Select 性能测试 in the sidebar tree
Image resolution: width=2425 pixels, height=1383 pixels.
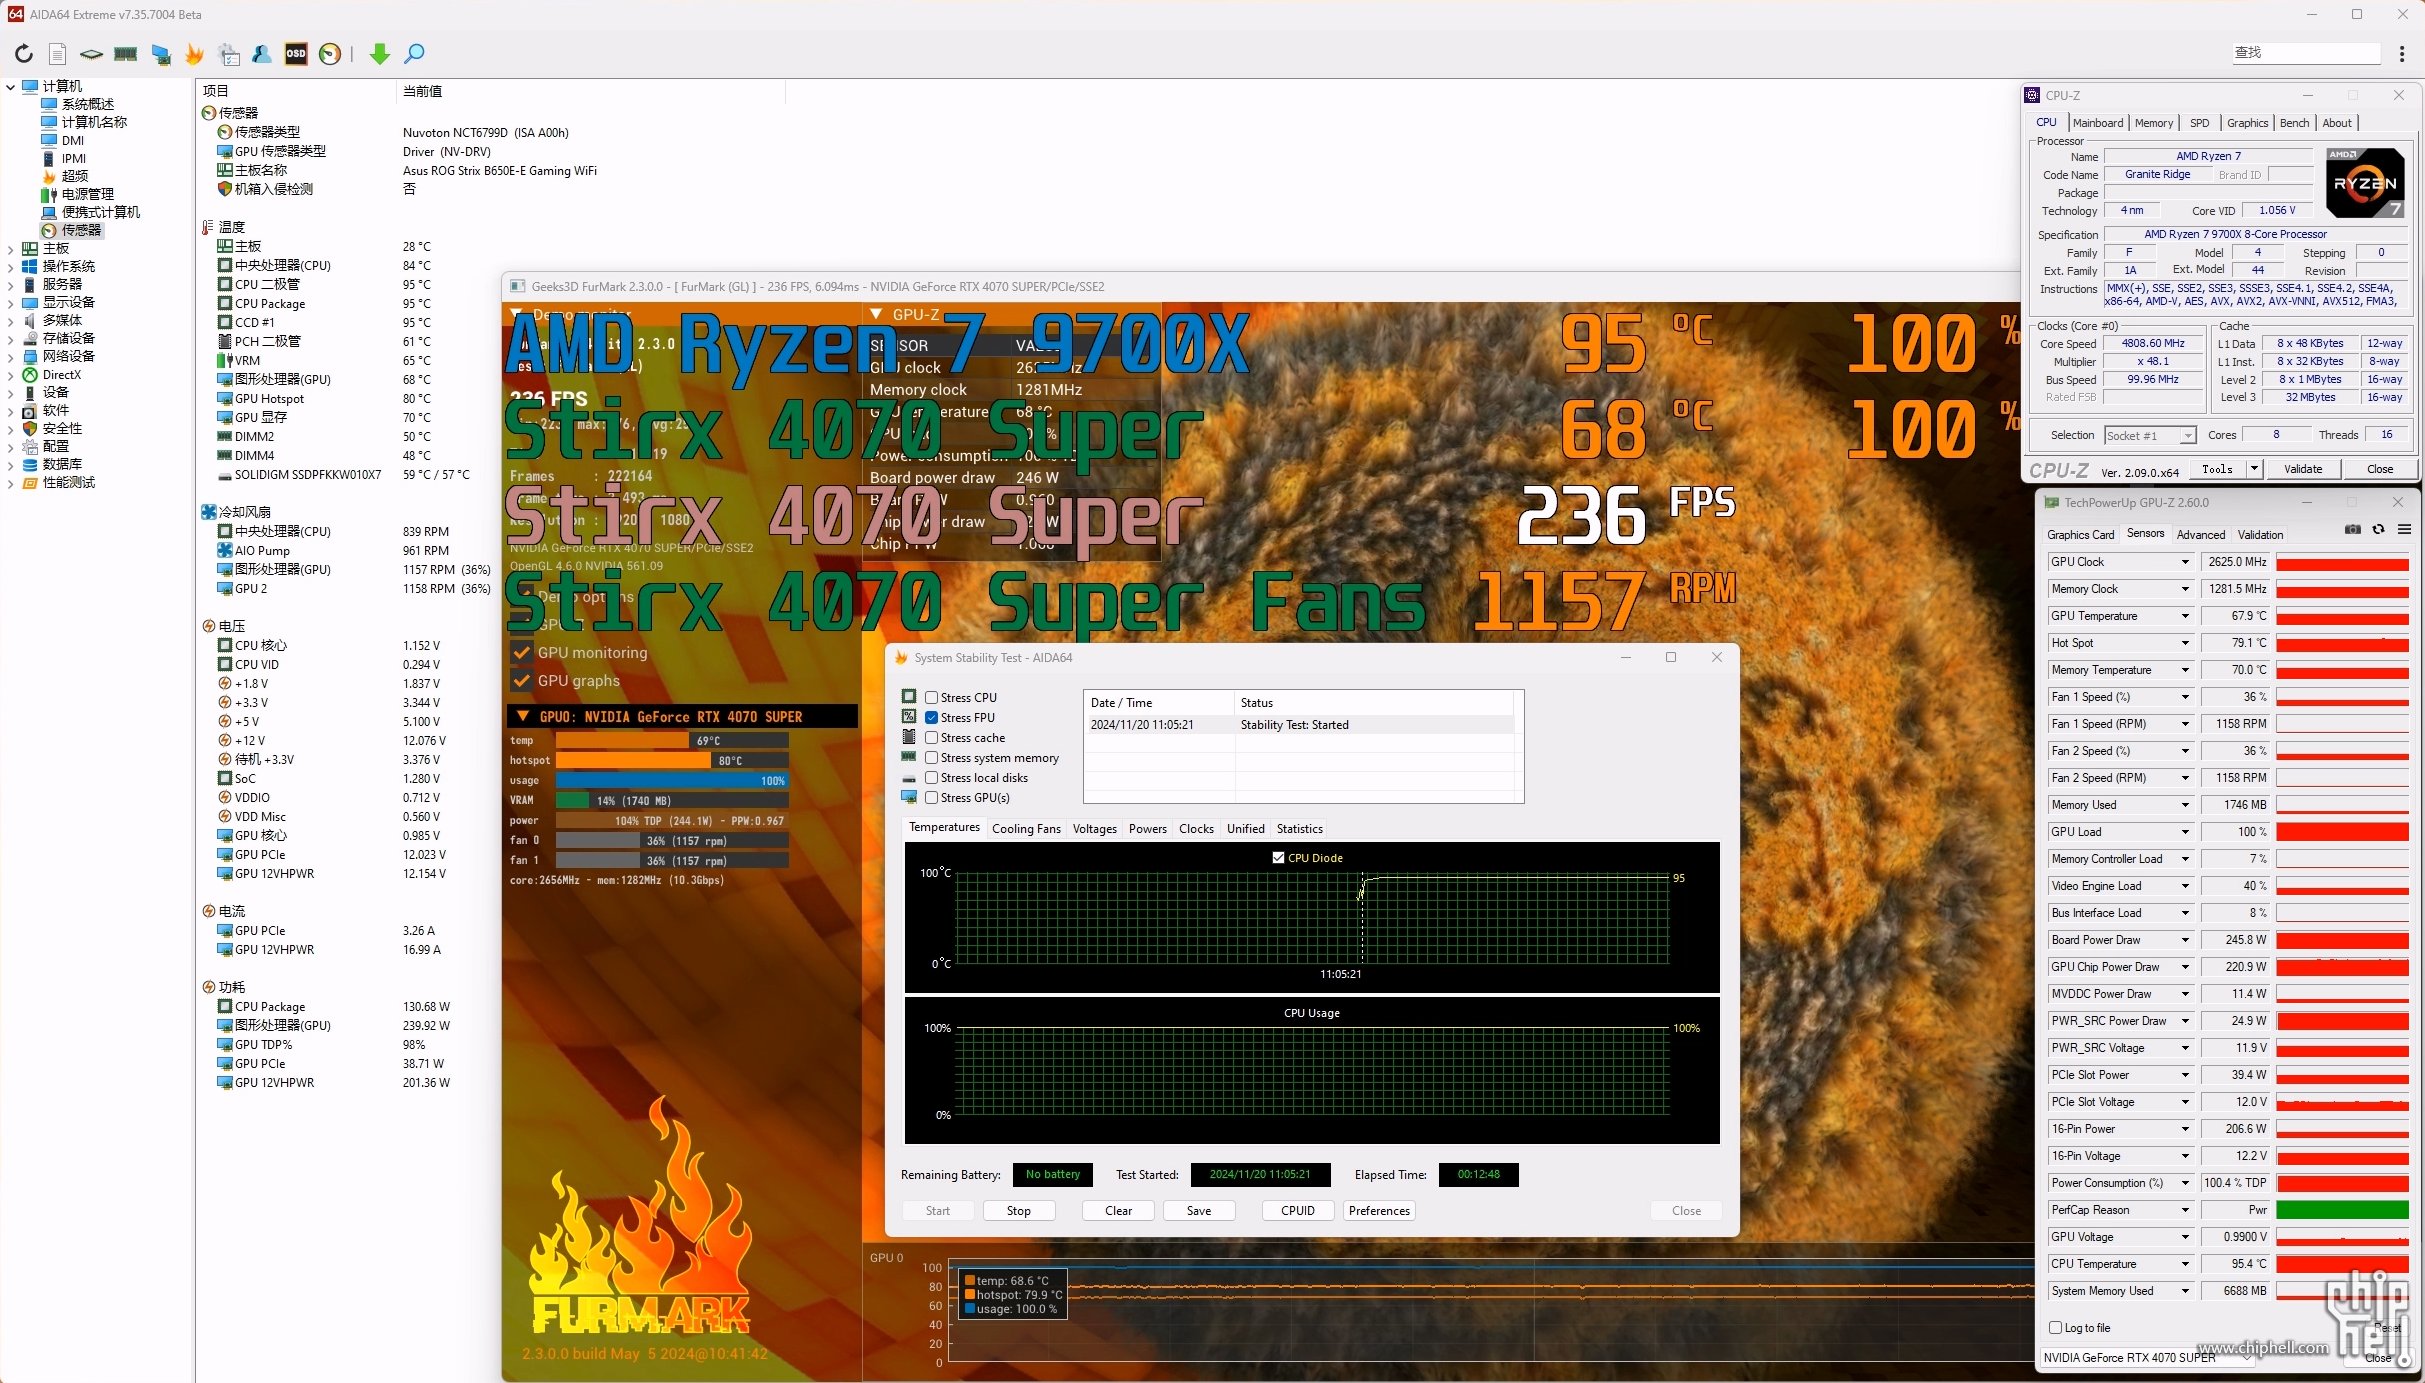click(x=59, y=483)
